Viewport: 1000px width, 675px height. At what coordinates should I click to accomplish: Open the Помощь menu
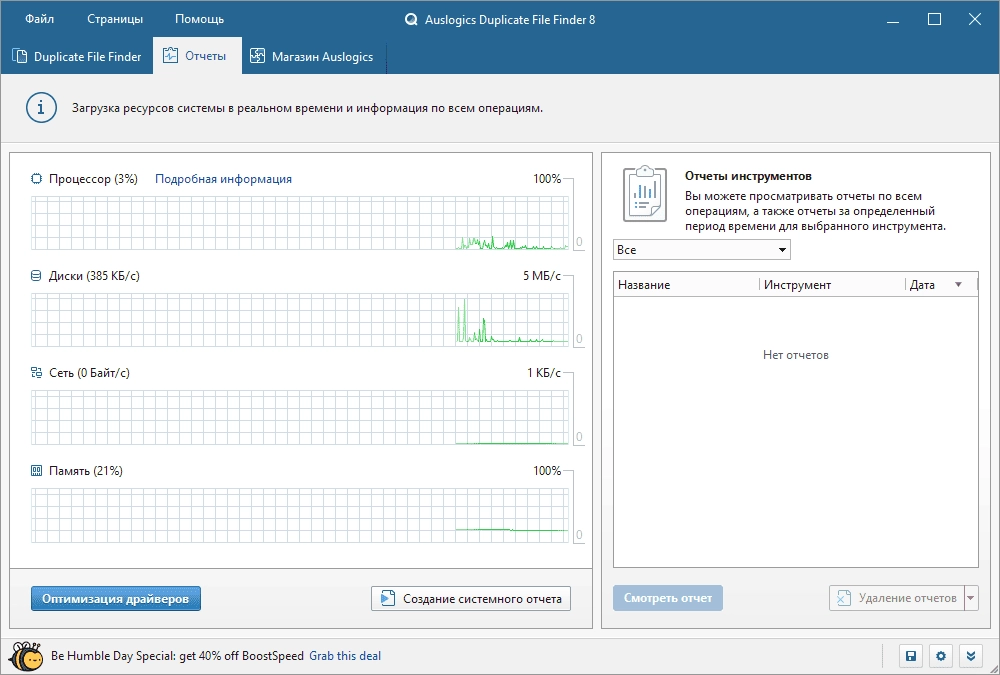[x=200, y=19]
